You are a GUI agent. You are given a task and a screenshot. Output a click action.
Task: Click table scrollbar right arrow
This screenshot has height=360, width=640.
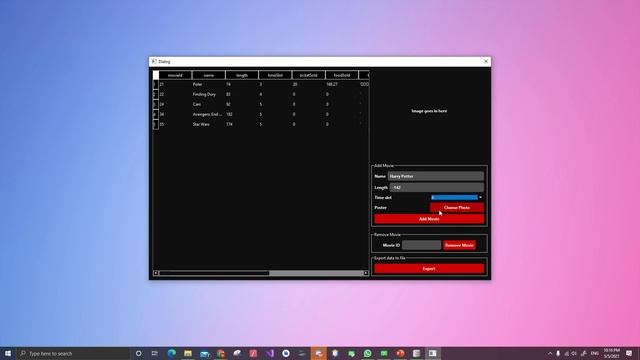pyautogui.click(x=366, y=273)
